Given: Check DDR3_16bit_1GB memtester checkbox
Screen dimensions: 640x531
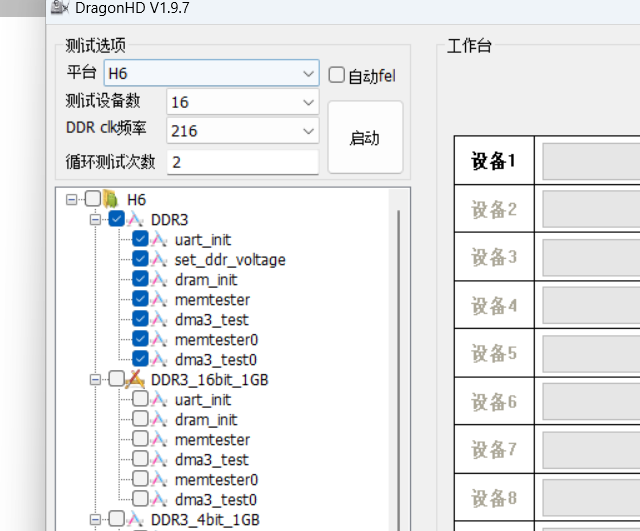Looking at the screenshot, I should point(140,439).
